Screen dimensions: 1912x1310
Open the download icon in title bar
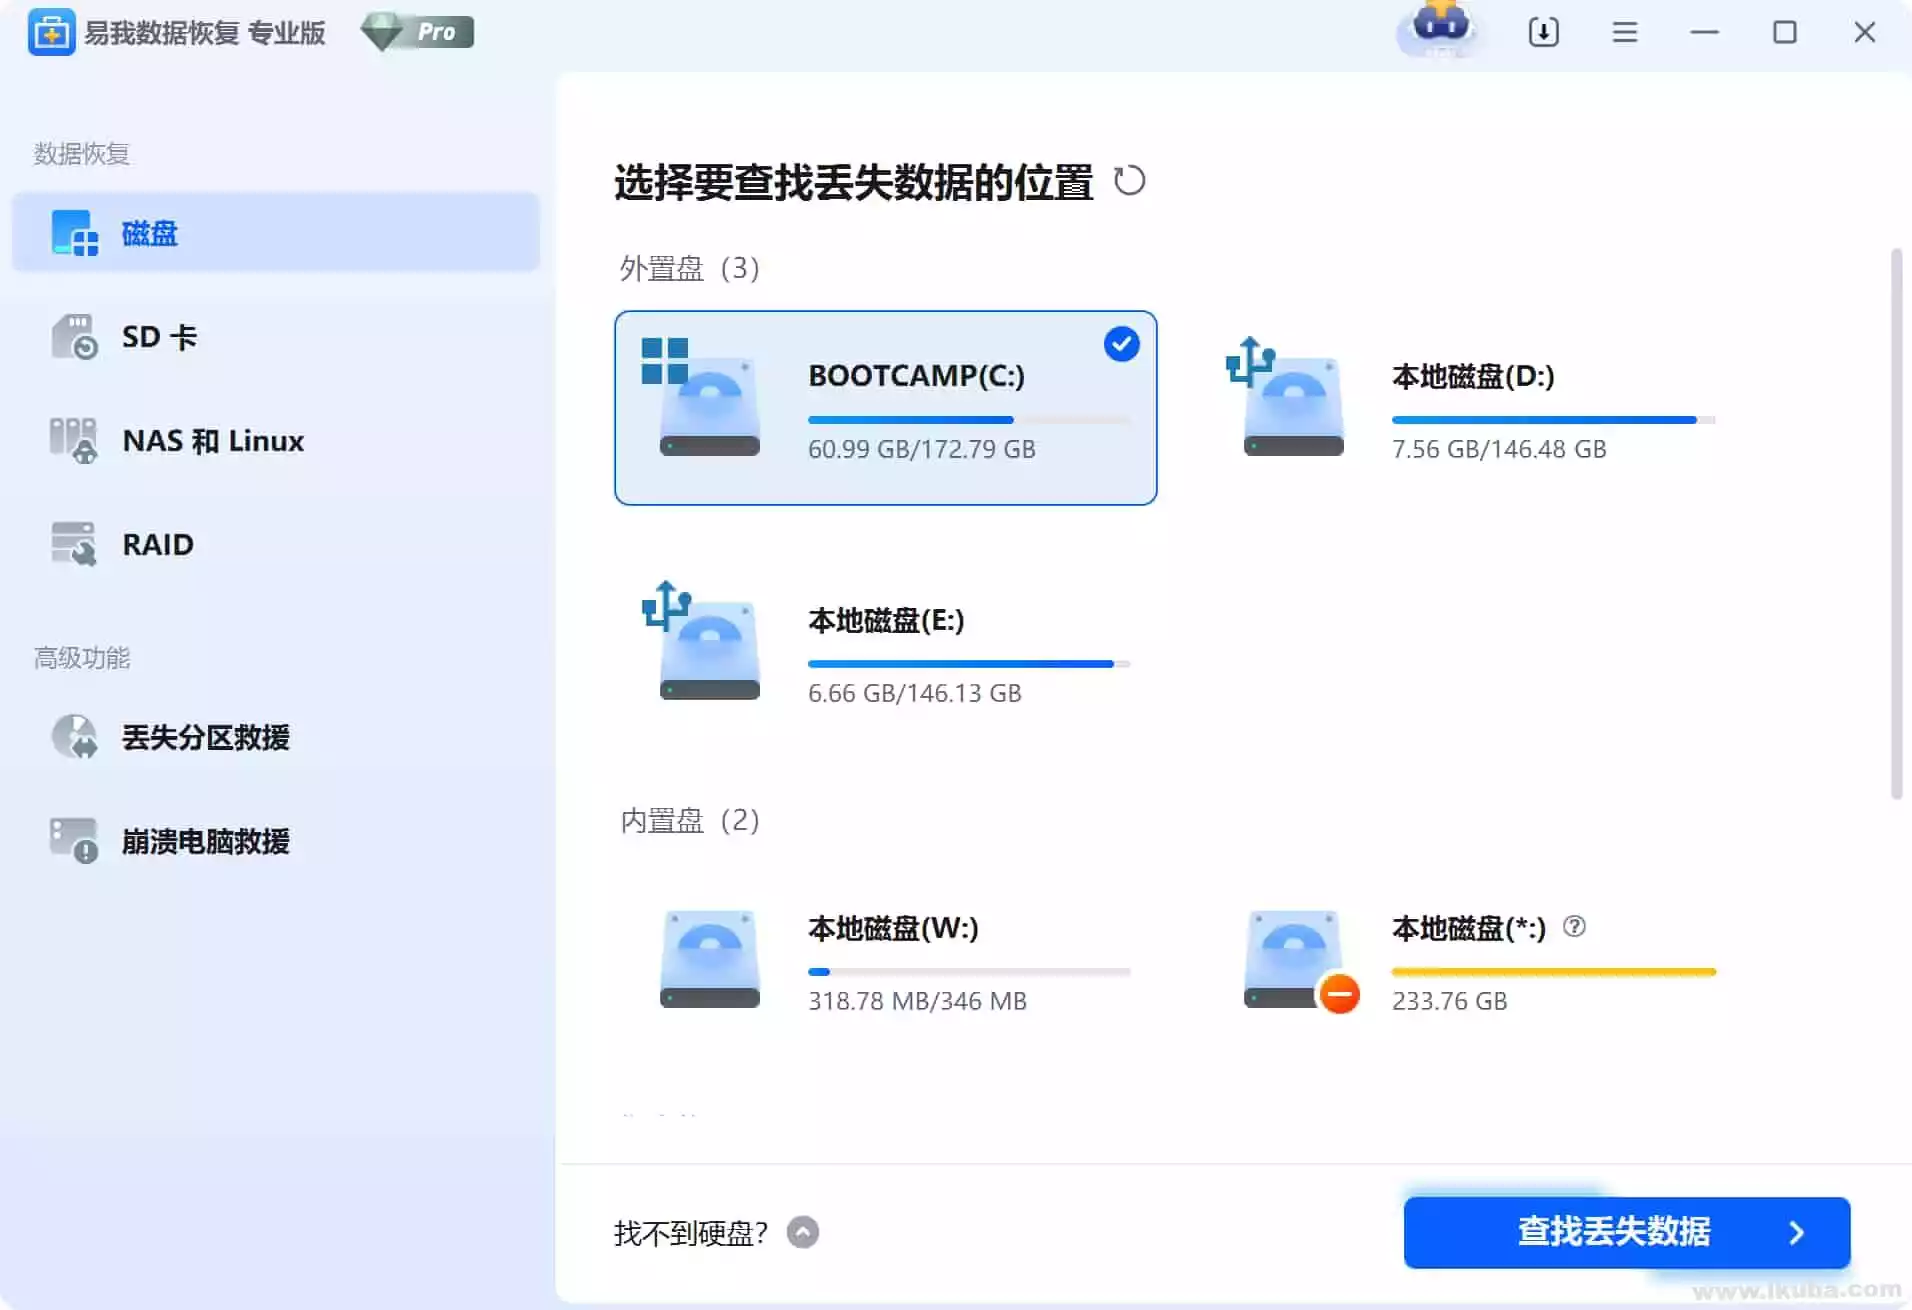click(x=1543, y=32)
